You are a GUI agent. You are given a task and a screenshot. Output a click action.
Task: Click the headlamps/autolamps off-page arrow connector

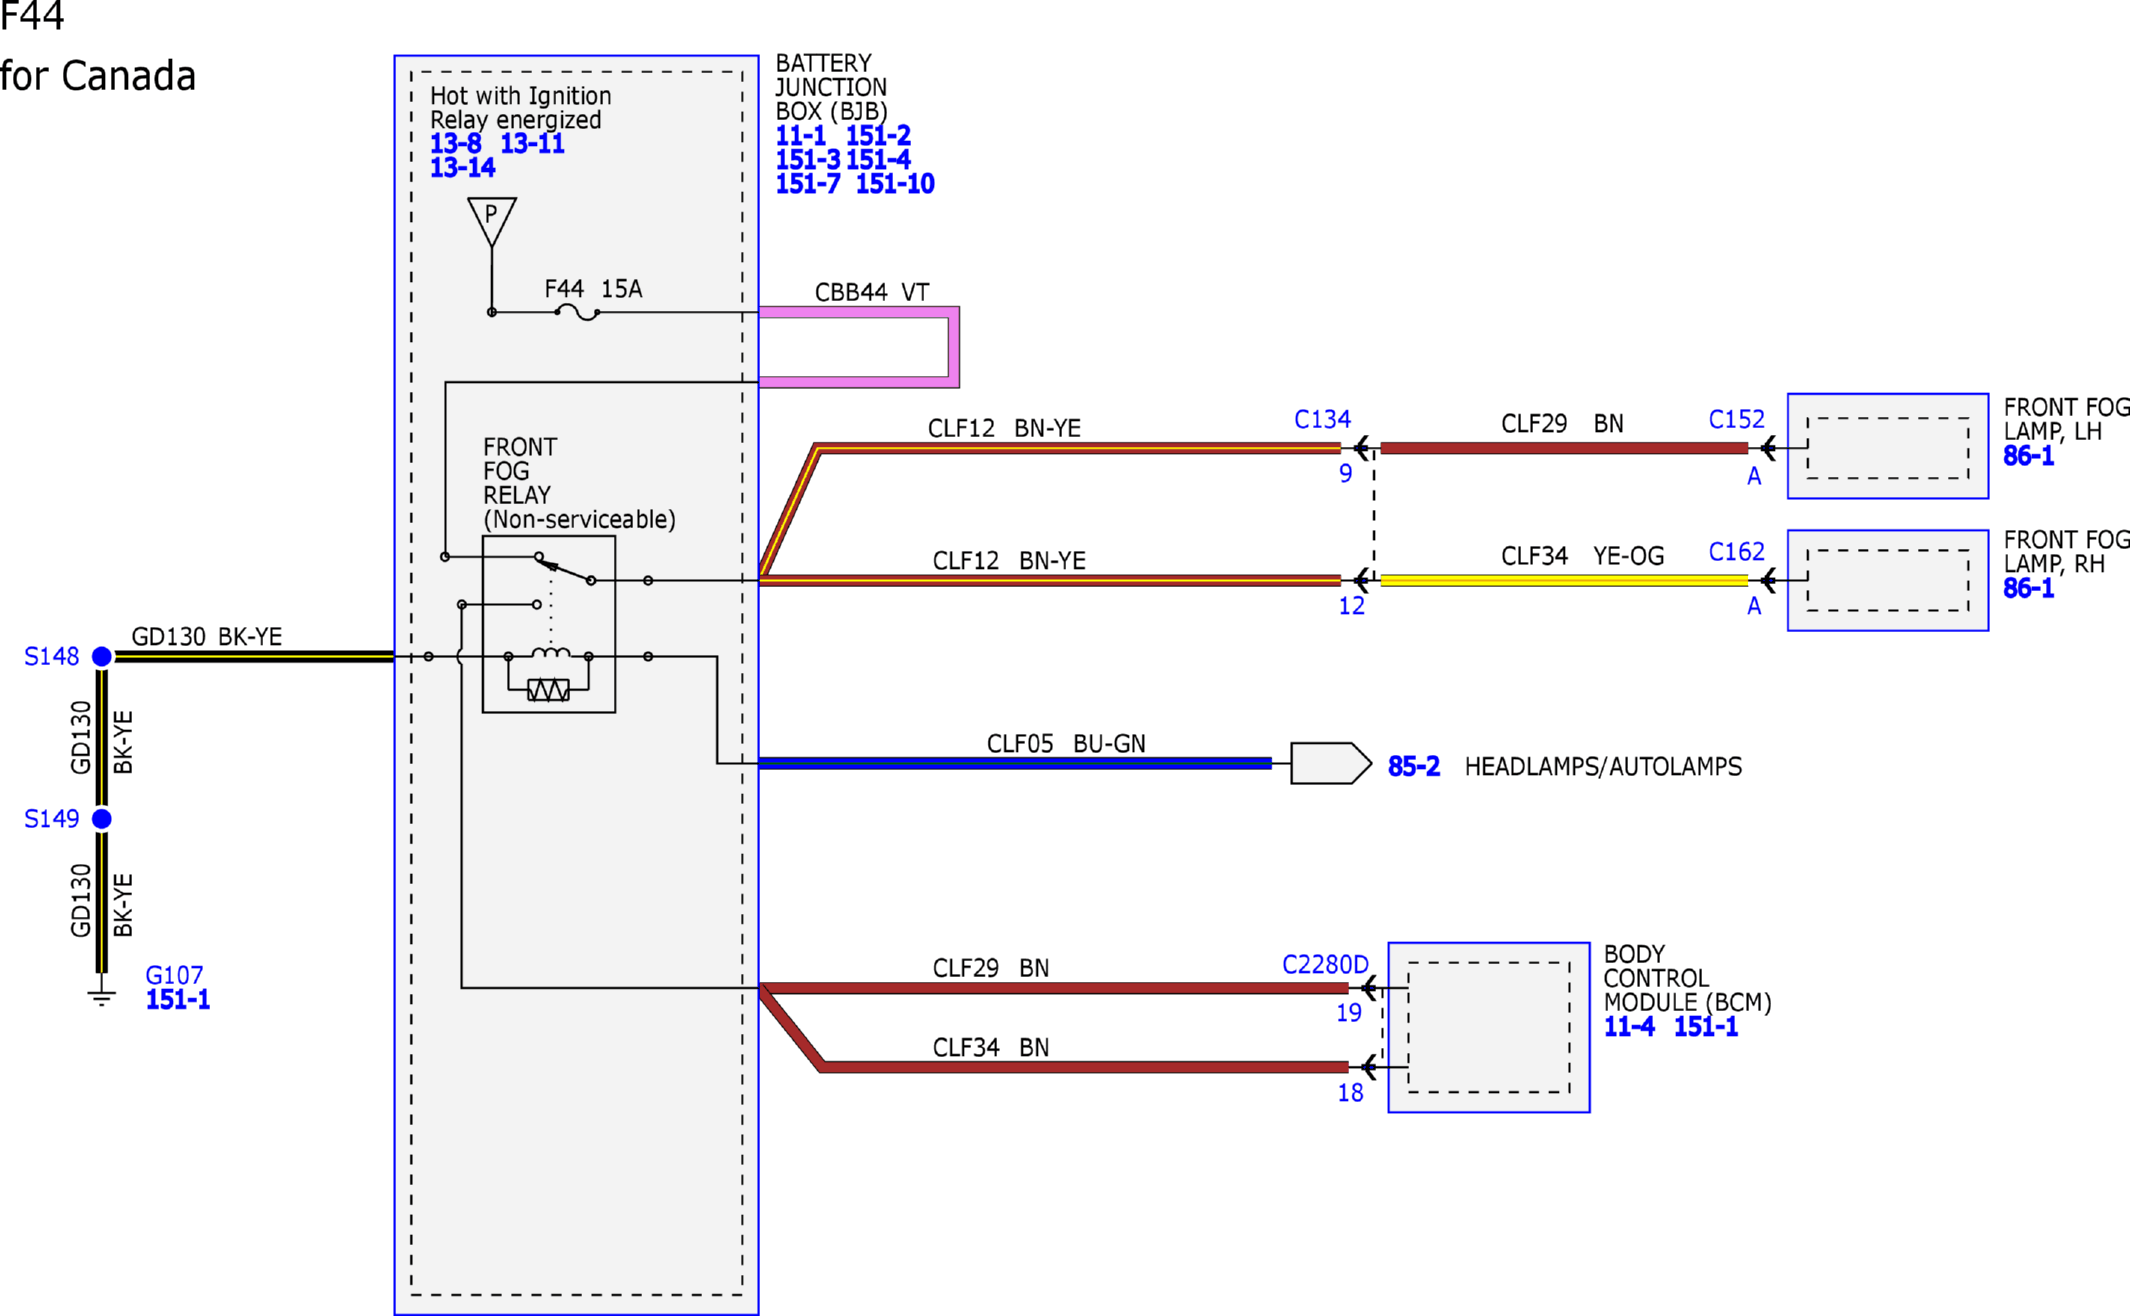1331,764
